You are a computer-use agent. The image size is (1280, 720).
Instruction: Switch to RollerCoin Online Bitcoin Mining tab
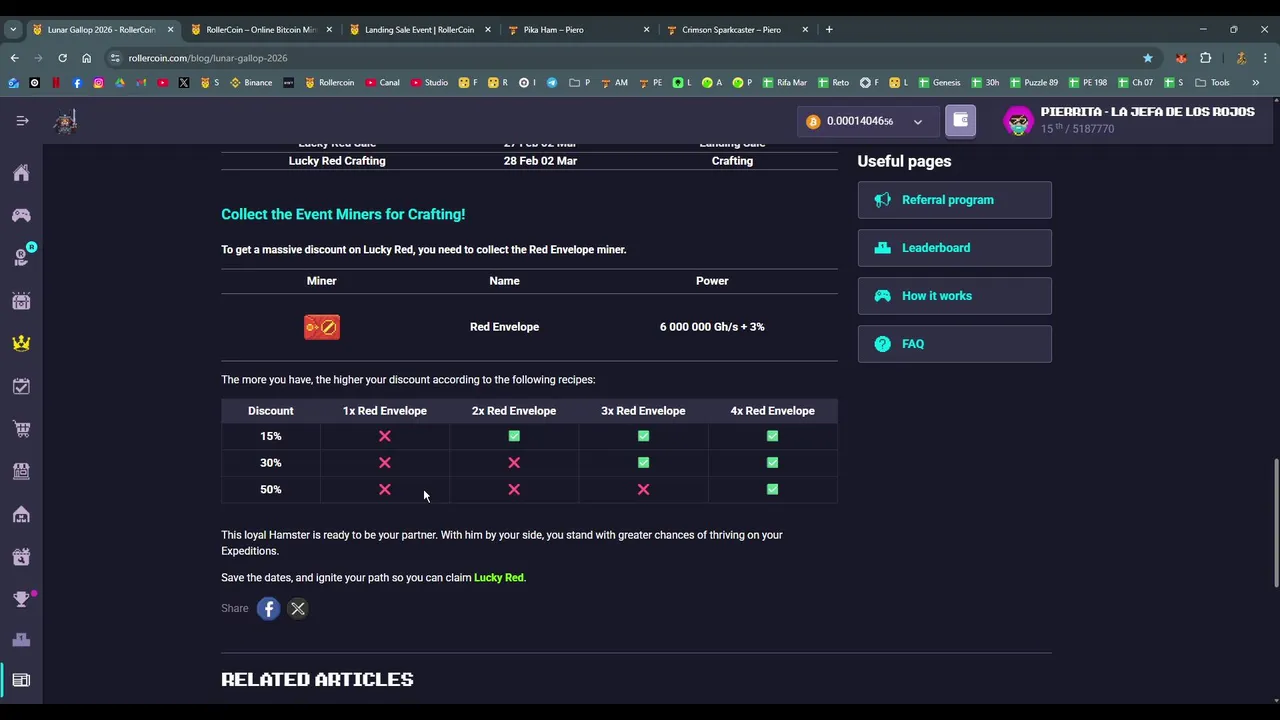click(261, 30)
